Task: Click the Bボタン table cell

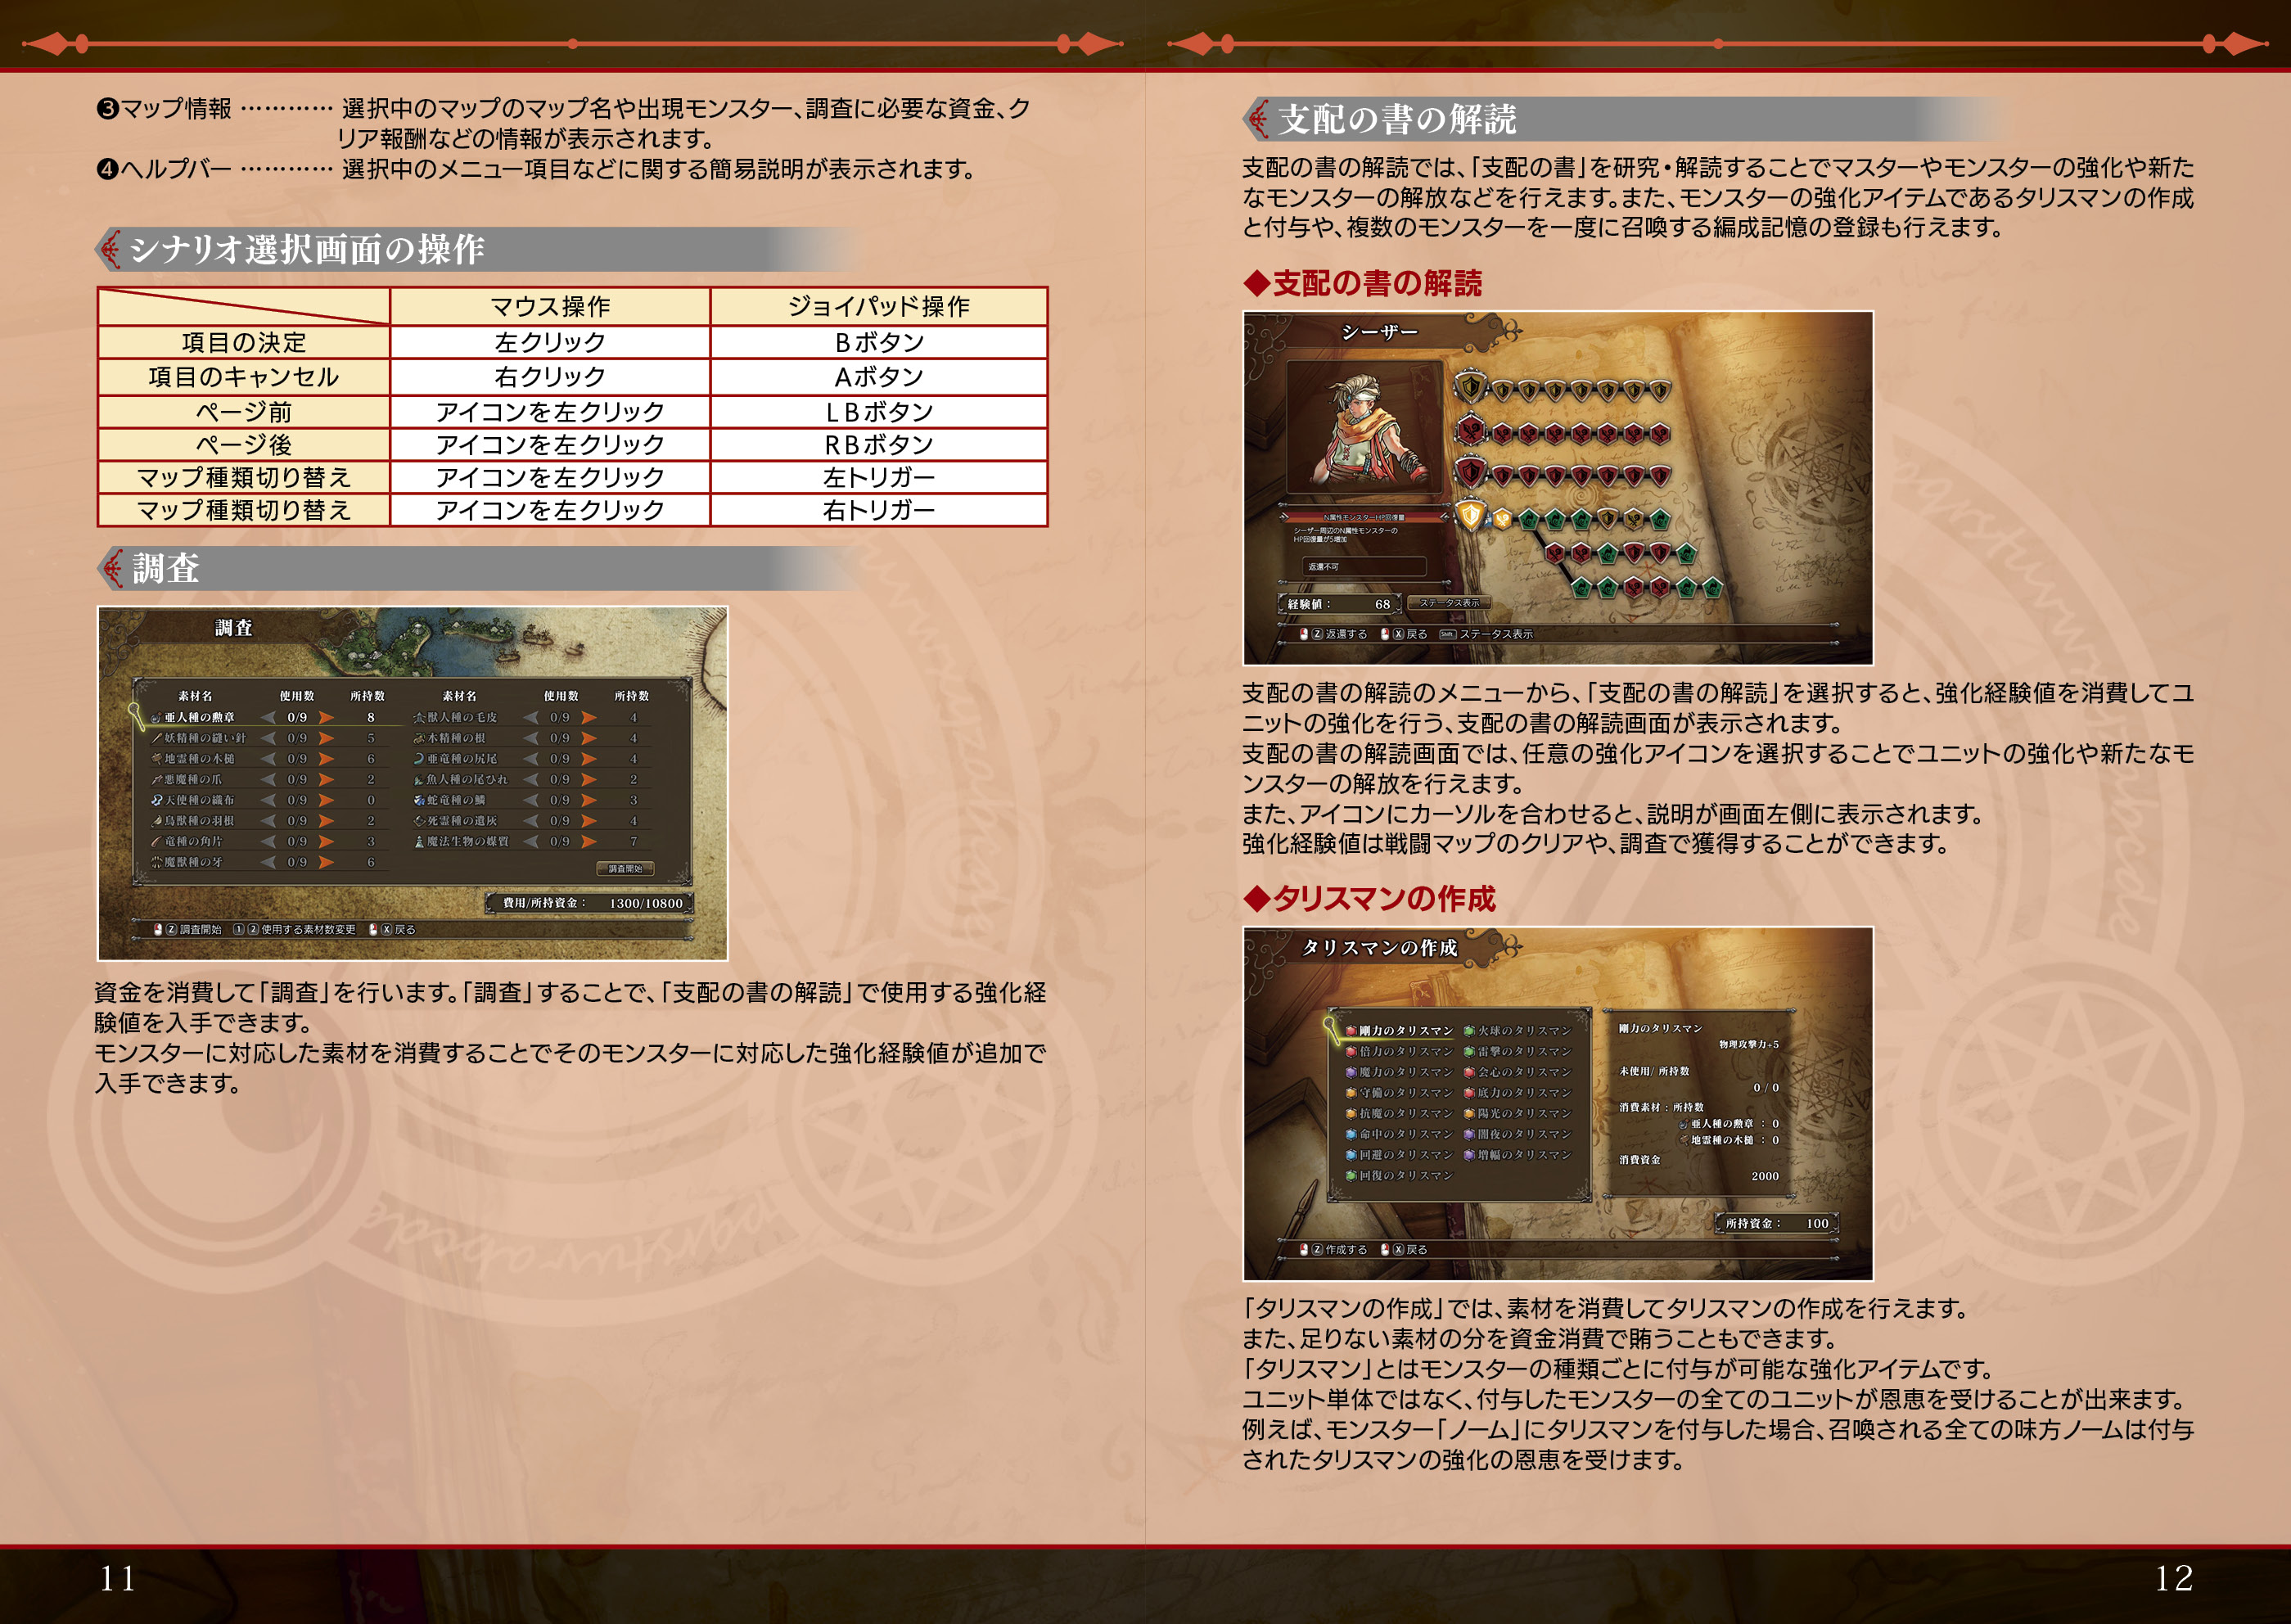Action: tap(879, 342)
